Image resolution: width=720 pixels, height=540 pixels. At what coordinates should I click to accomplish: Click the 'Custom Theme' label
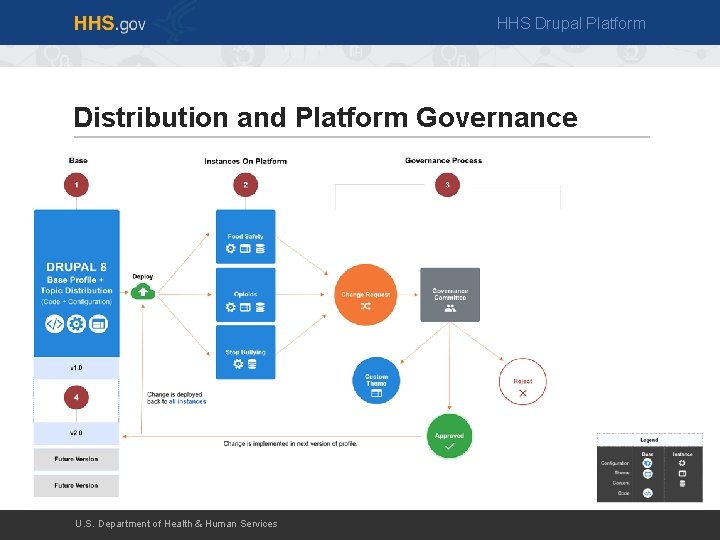[376, 380]
